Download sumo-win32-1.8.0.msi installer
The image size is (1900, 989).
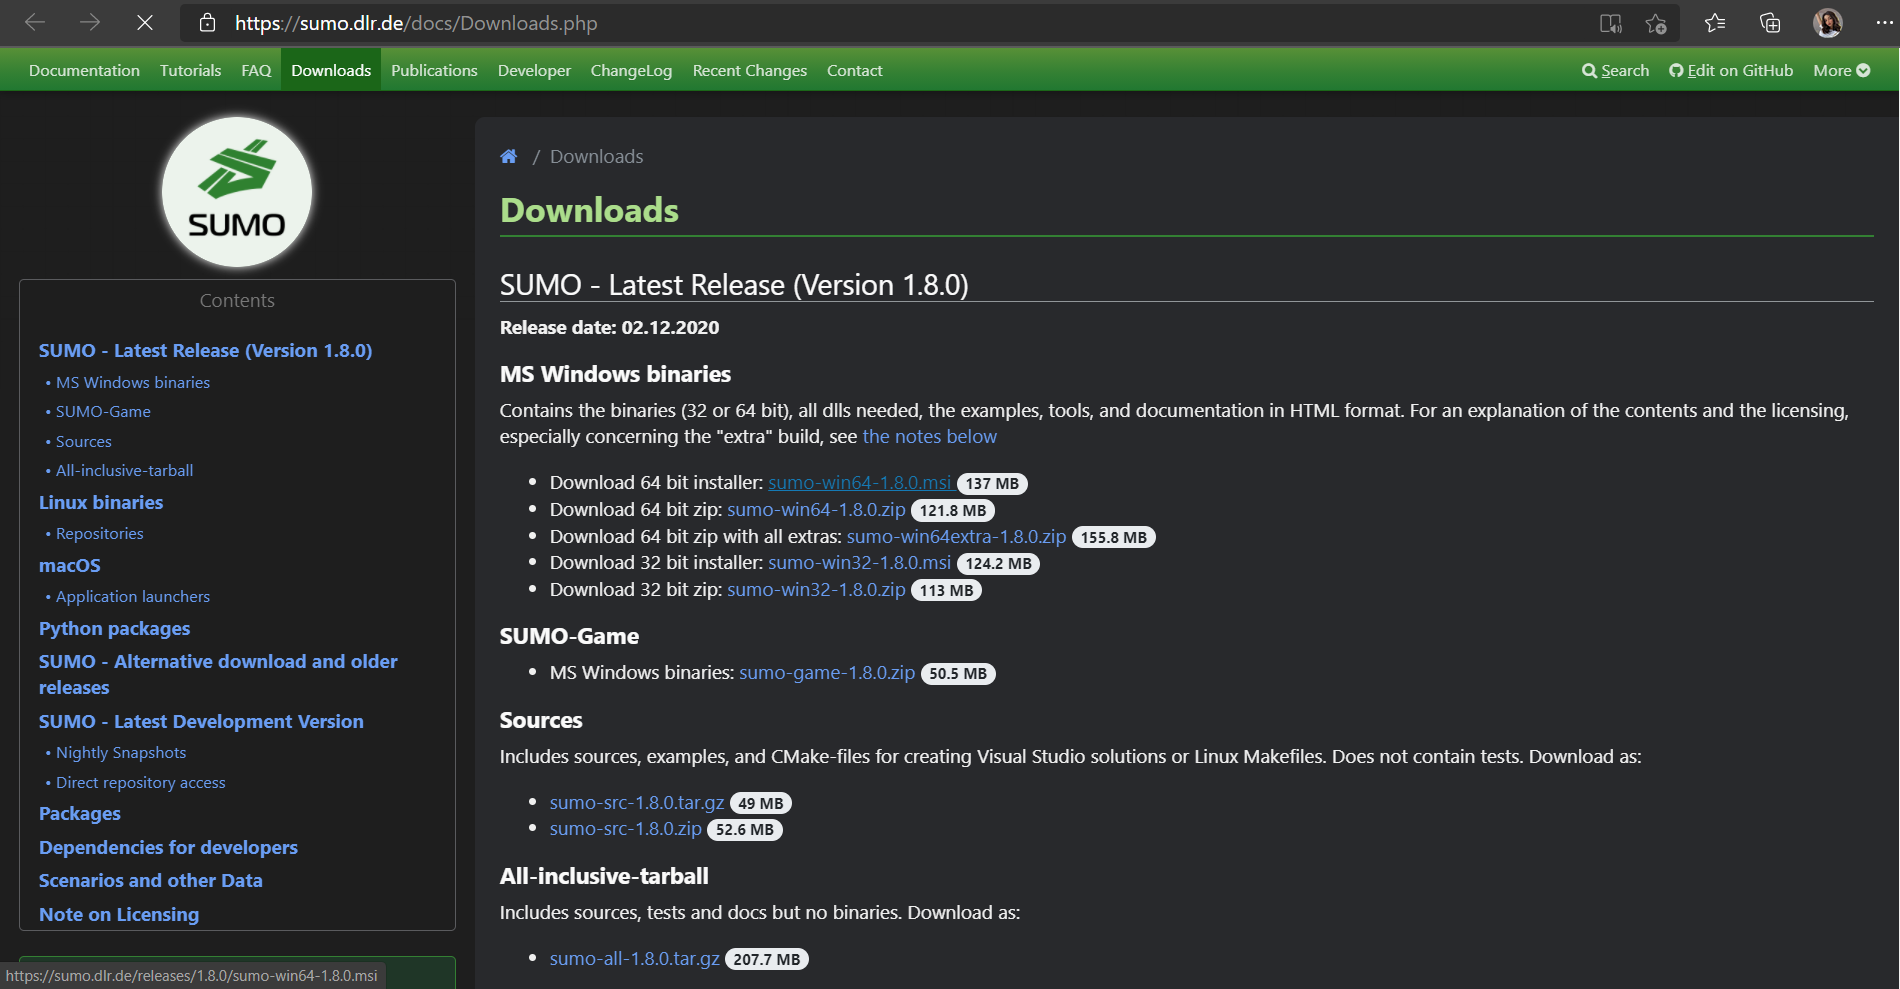click(859, 563)
